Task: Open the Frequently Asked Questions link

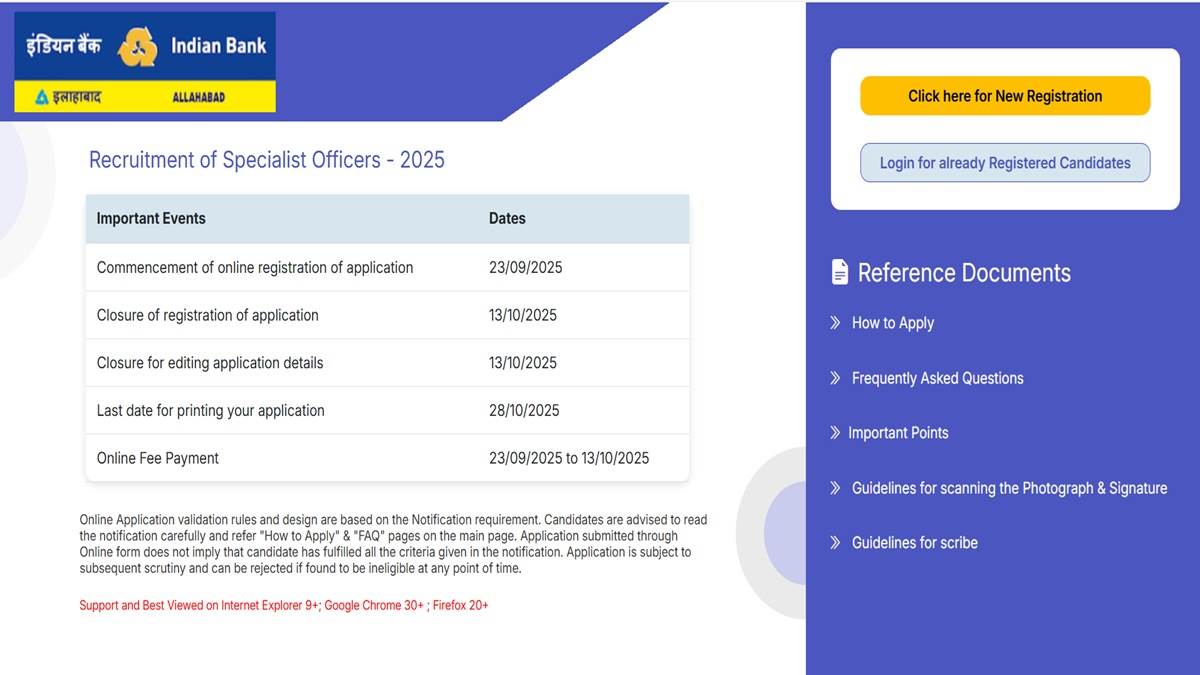Action: 938,378
